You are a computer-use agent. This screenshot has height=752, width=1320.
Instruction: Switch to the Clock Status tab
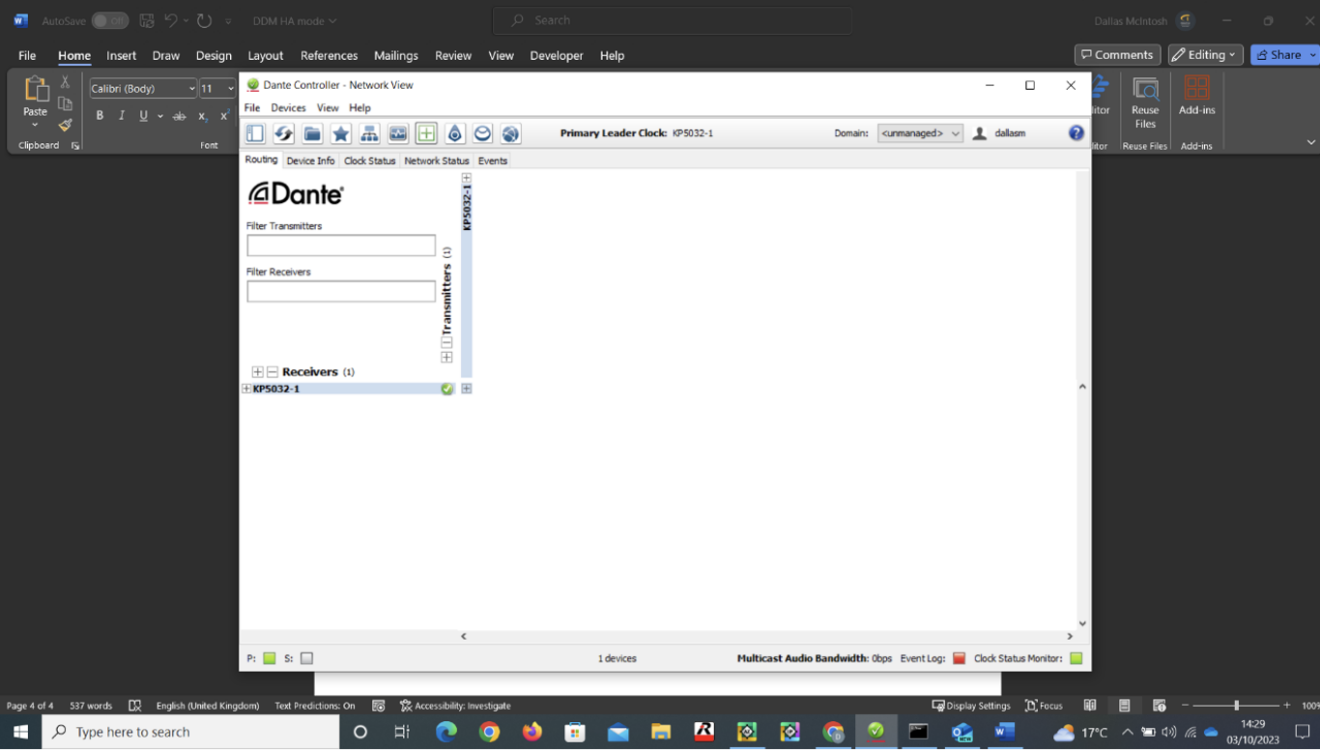pyautogui.click(x=369, y=160)
